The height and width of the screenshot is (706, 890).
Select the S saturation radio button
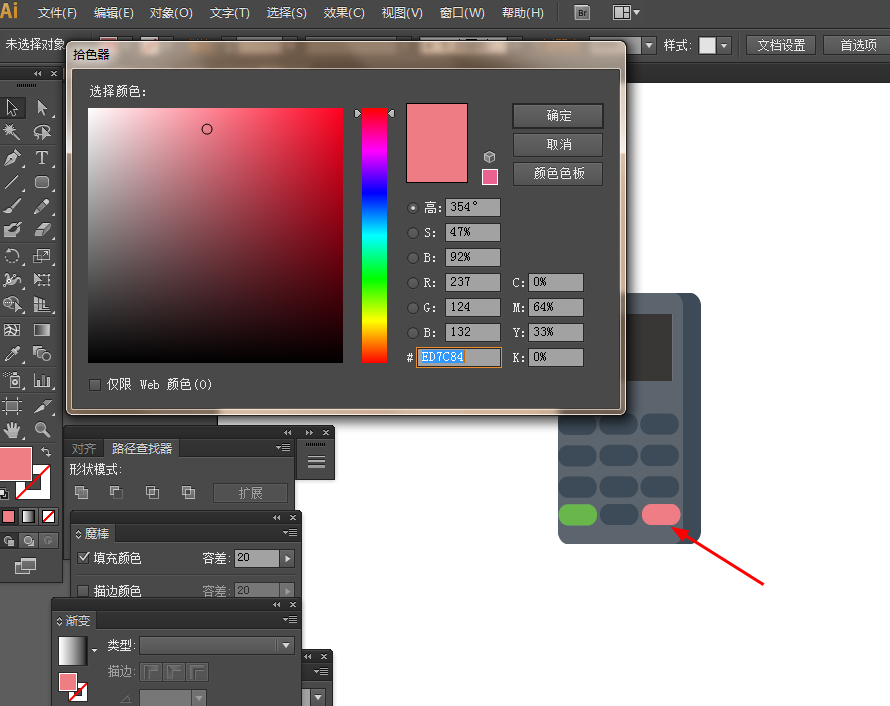tap(413, 233)
